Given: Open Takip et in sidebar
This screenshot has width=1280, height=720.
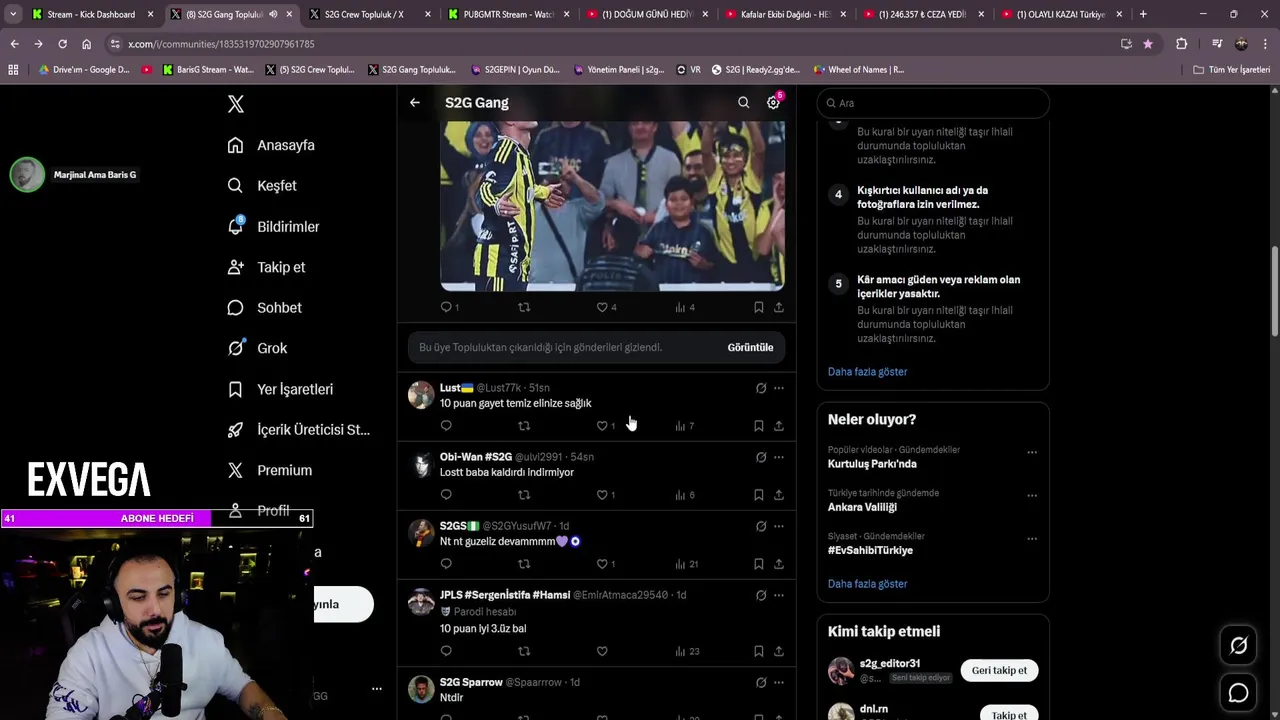Looking at the screenshot, I should (x=266, y=267).
